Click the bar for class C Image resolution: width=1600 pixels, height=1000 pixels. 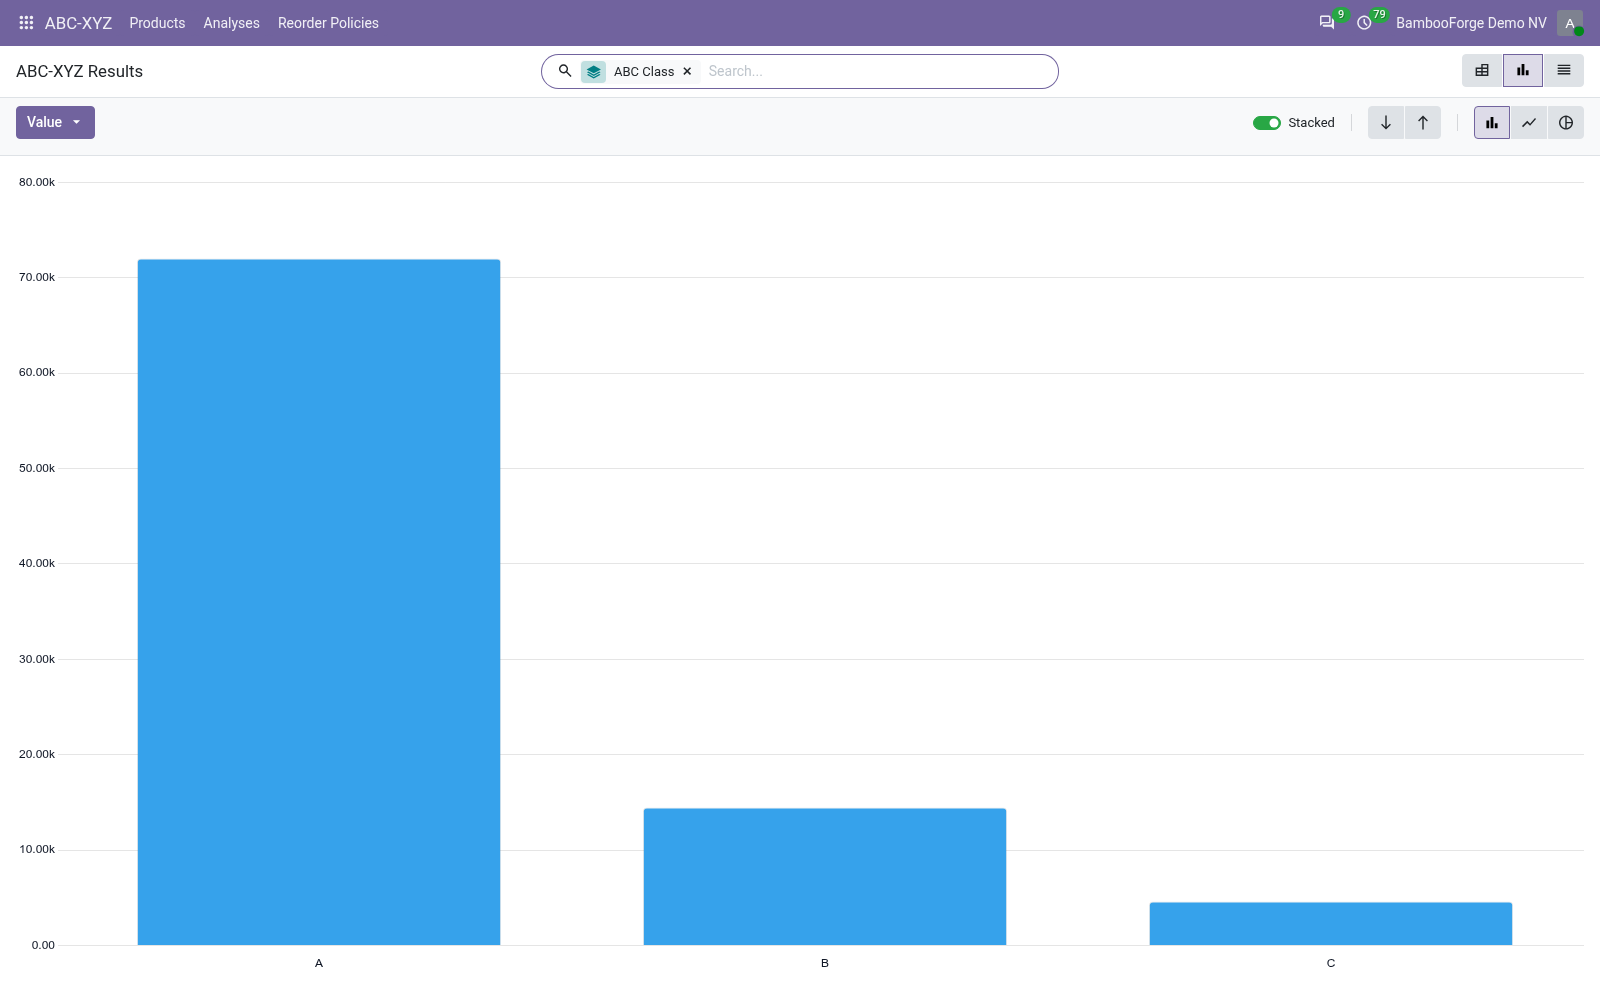[x=1331, y=924]
